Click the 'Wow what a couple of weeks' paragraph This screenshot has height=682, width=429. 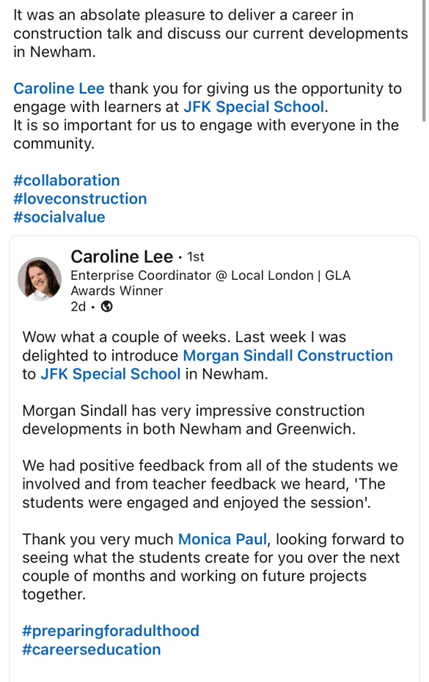coord(208,355)
